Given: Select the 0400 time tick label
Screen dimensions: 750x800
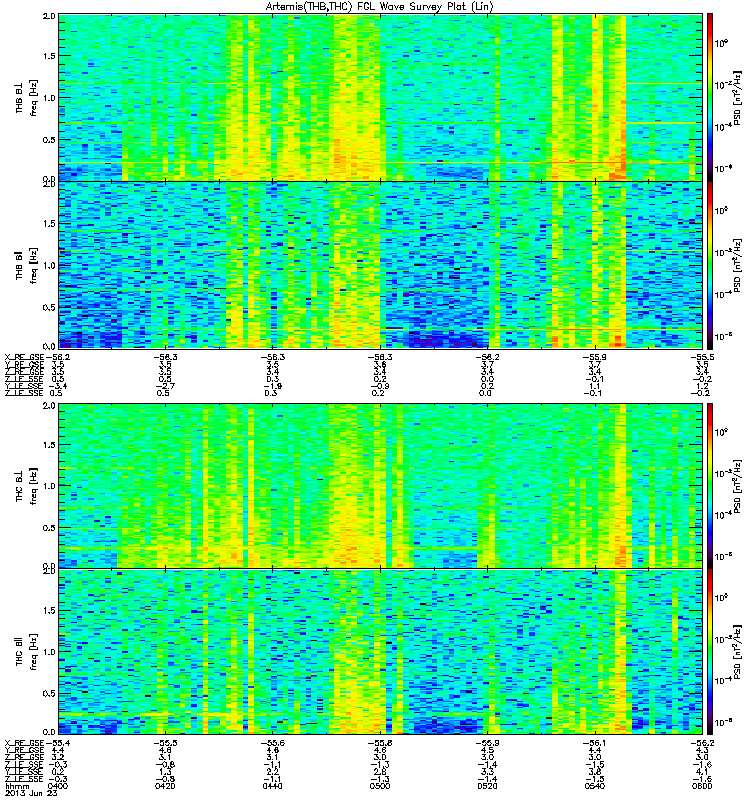Looking at the screenshot, I should pyautogui.click(x=57, y=786).
